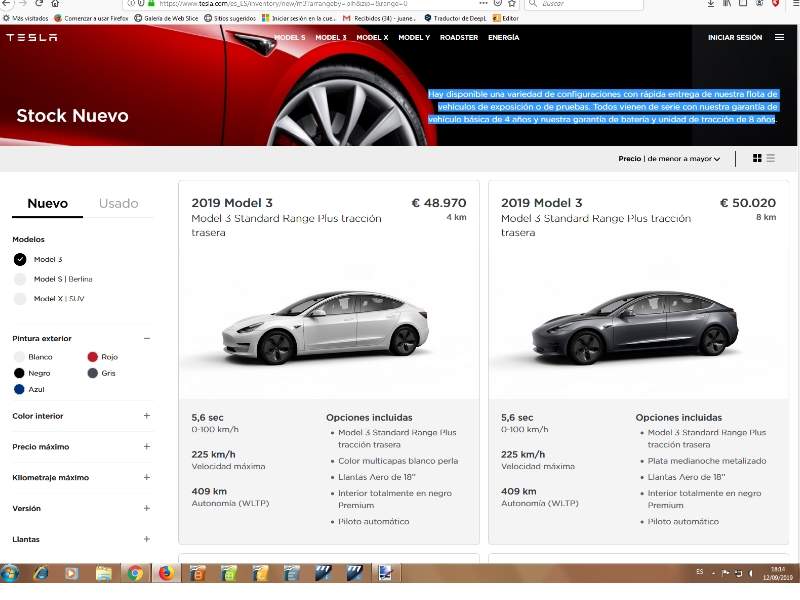Viewport: 800px width, 600px height.
Task: Expand the Versión filter
Action: click(x=146, y=508)
